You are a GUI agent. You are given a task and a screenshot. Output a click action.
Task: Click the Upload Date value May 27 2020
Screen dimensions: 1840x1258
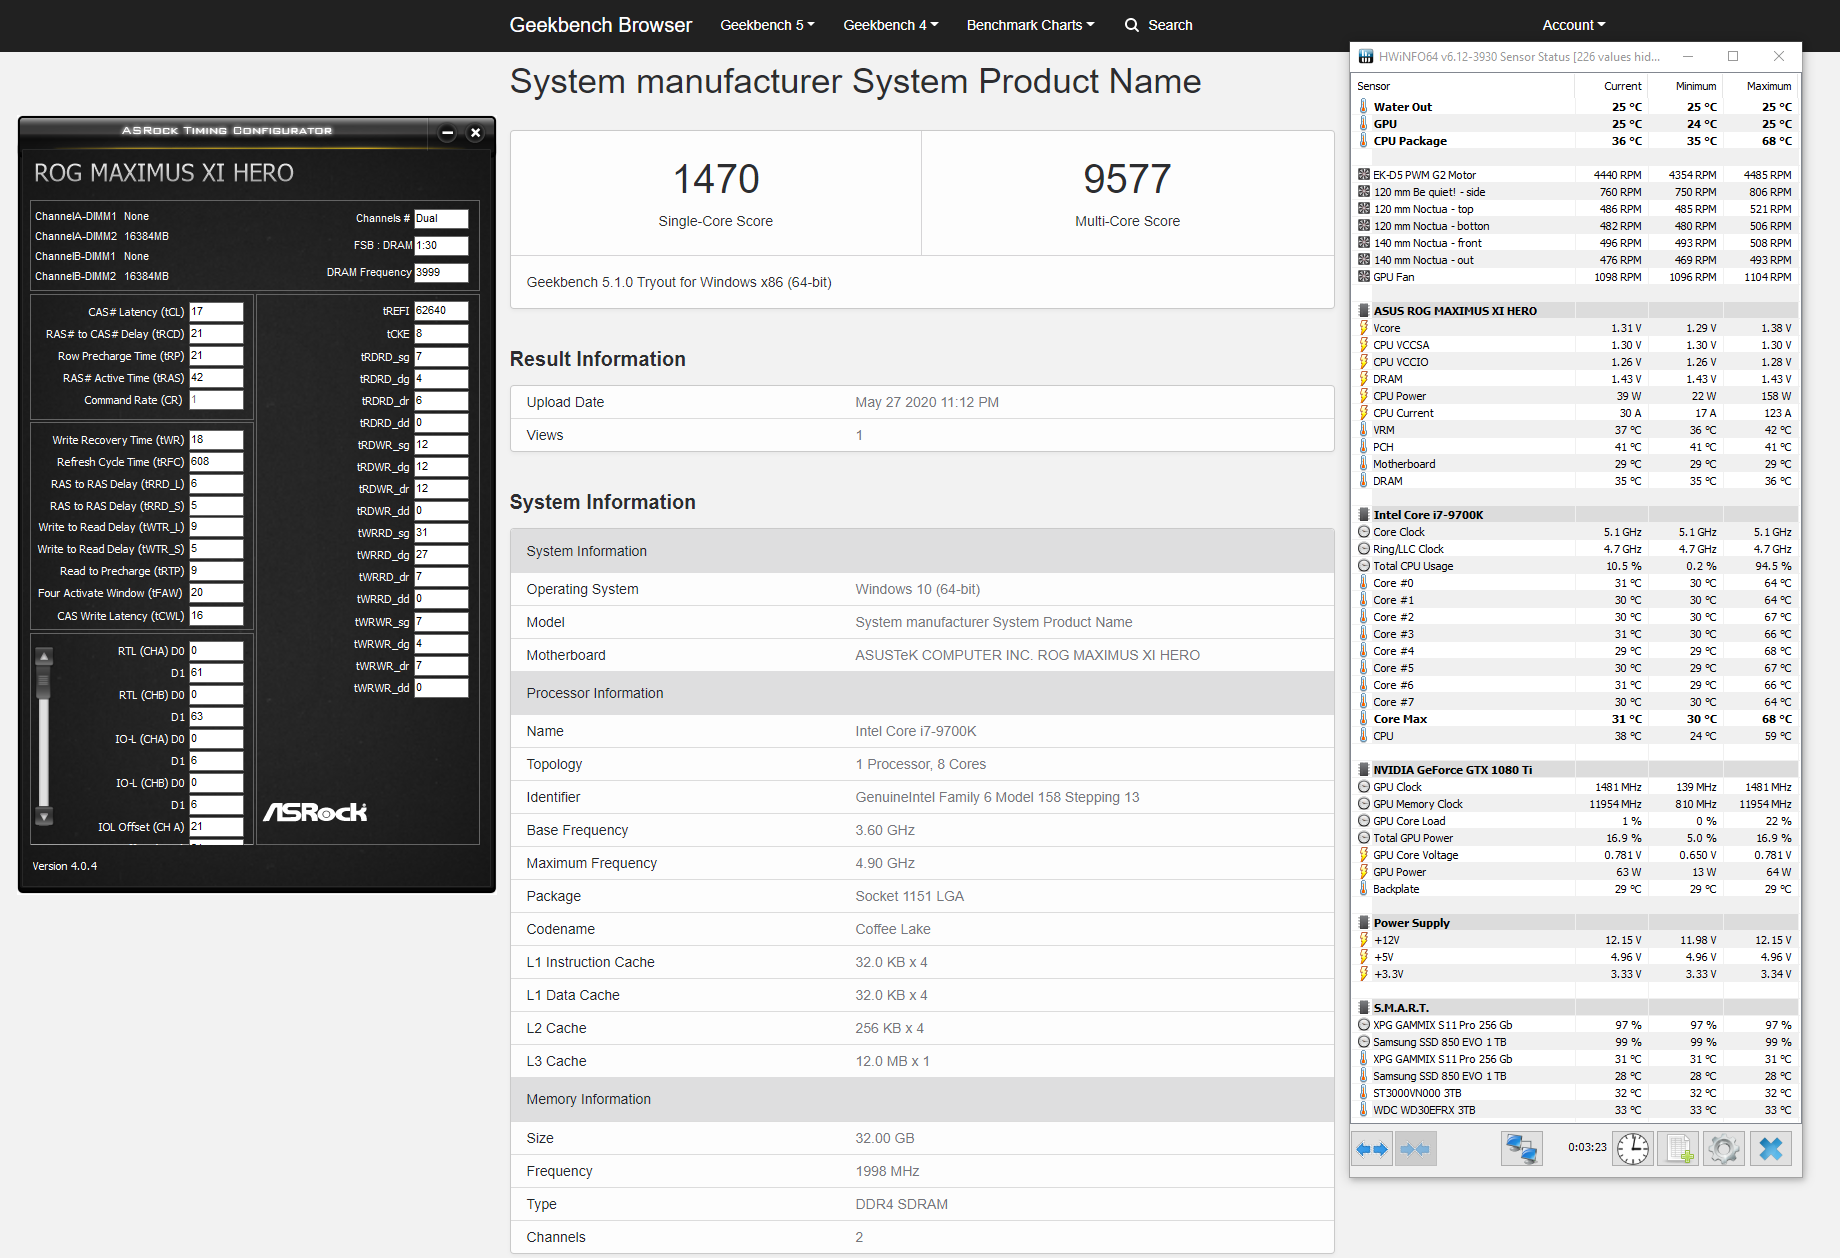[x=927, y=402]
